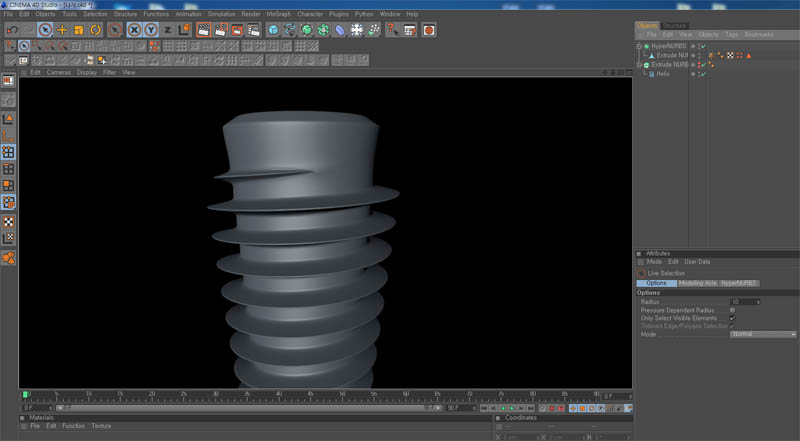Click the orange sphere icon at toolbar end
Viewport: 800px width, 441px height.
(429, 30)
